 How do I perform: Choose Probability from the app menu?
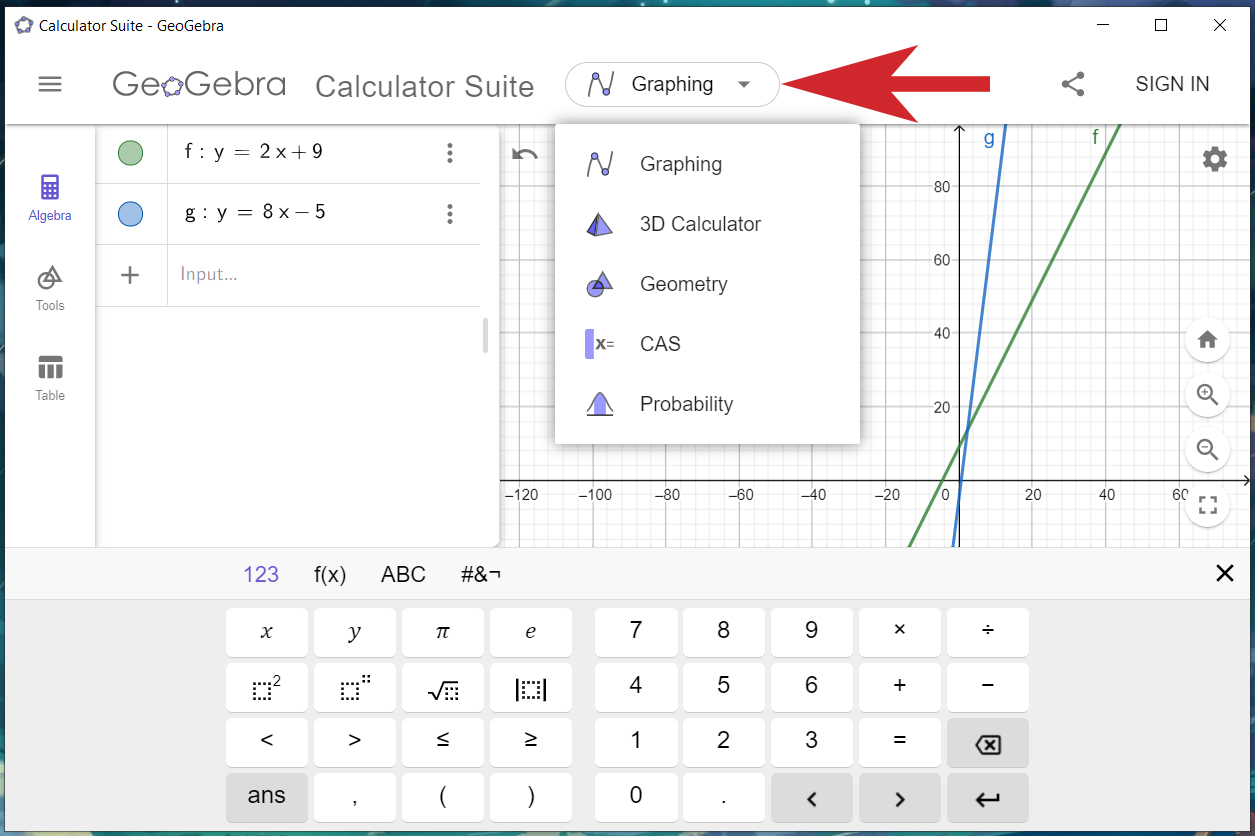707,404
